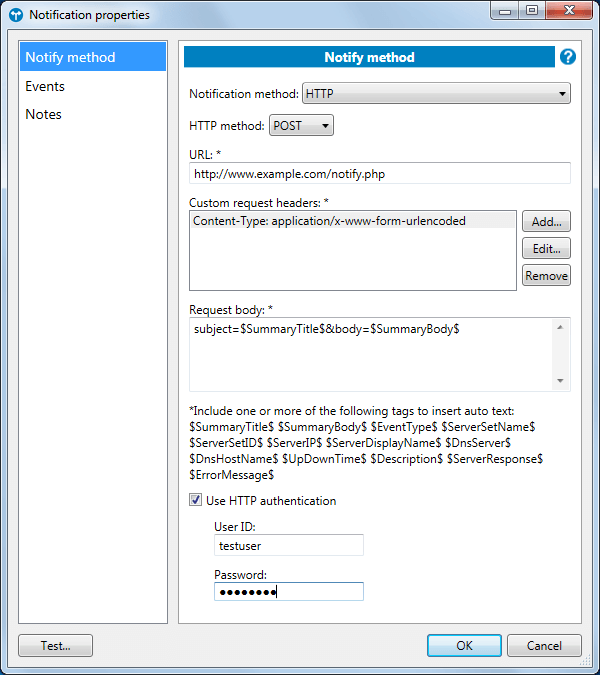Click the app icon in title bar
Viewport: 600px width, 675px height.
pos(15,15)
